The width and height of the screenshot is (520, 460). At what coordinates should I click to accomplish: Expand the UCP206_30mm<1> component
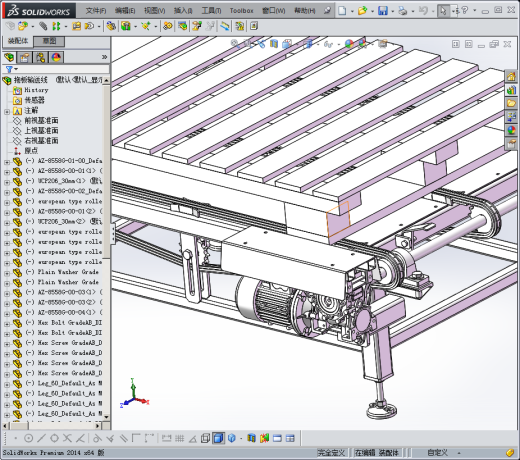coord(7,182)
